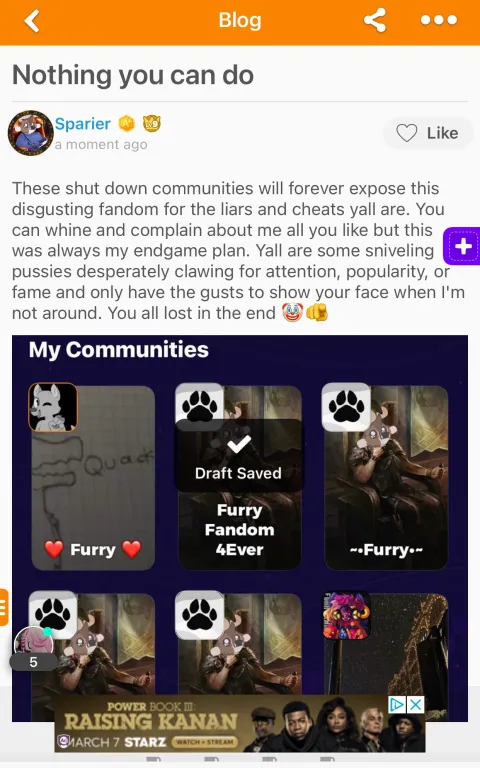
Task: Tap the gold A+ membership badge
Action: tap(127, 123)
